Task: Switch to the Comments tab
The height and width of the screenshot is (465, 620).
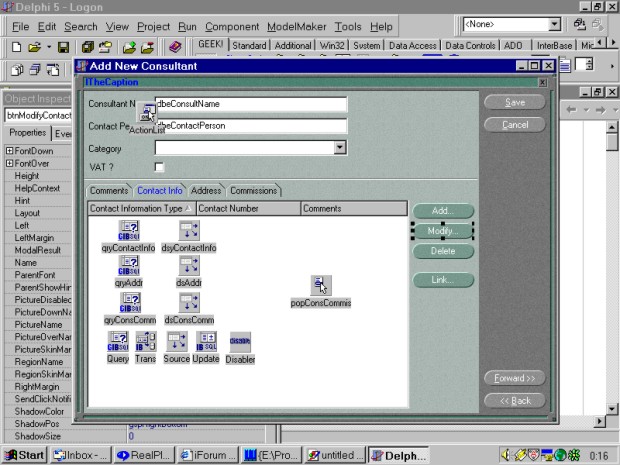Action: (x=109, y=191)
